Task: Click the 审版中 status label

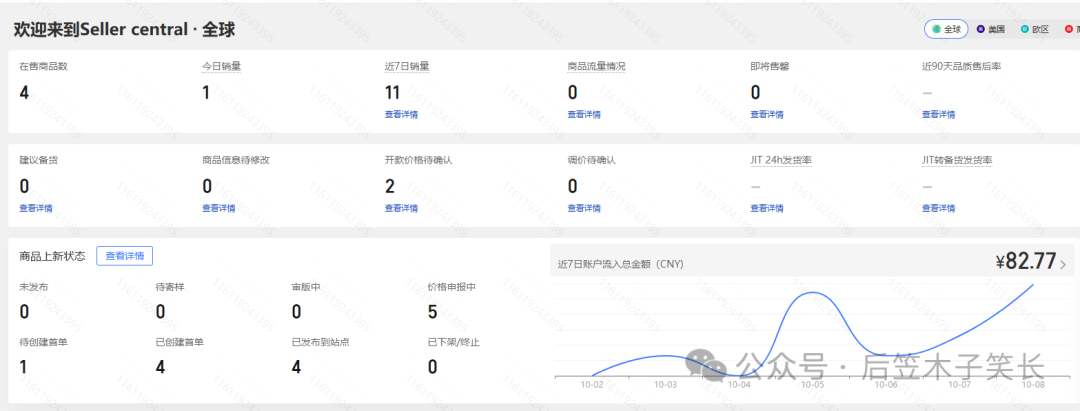Action: tap(306, 287)
